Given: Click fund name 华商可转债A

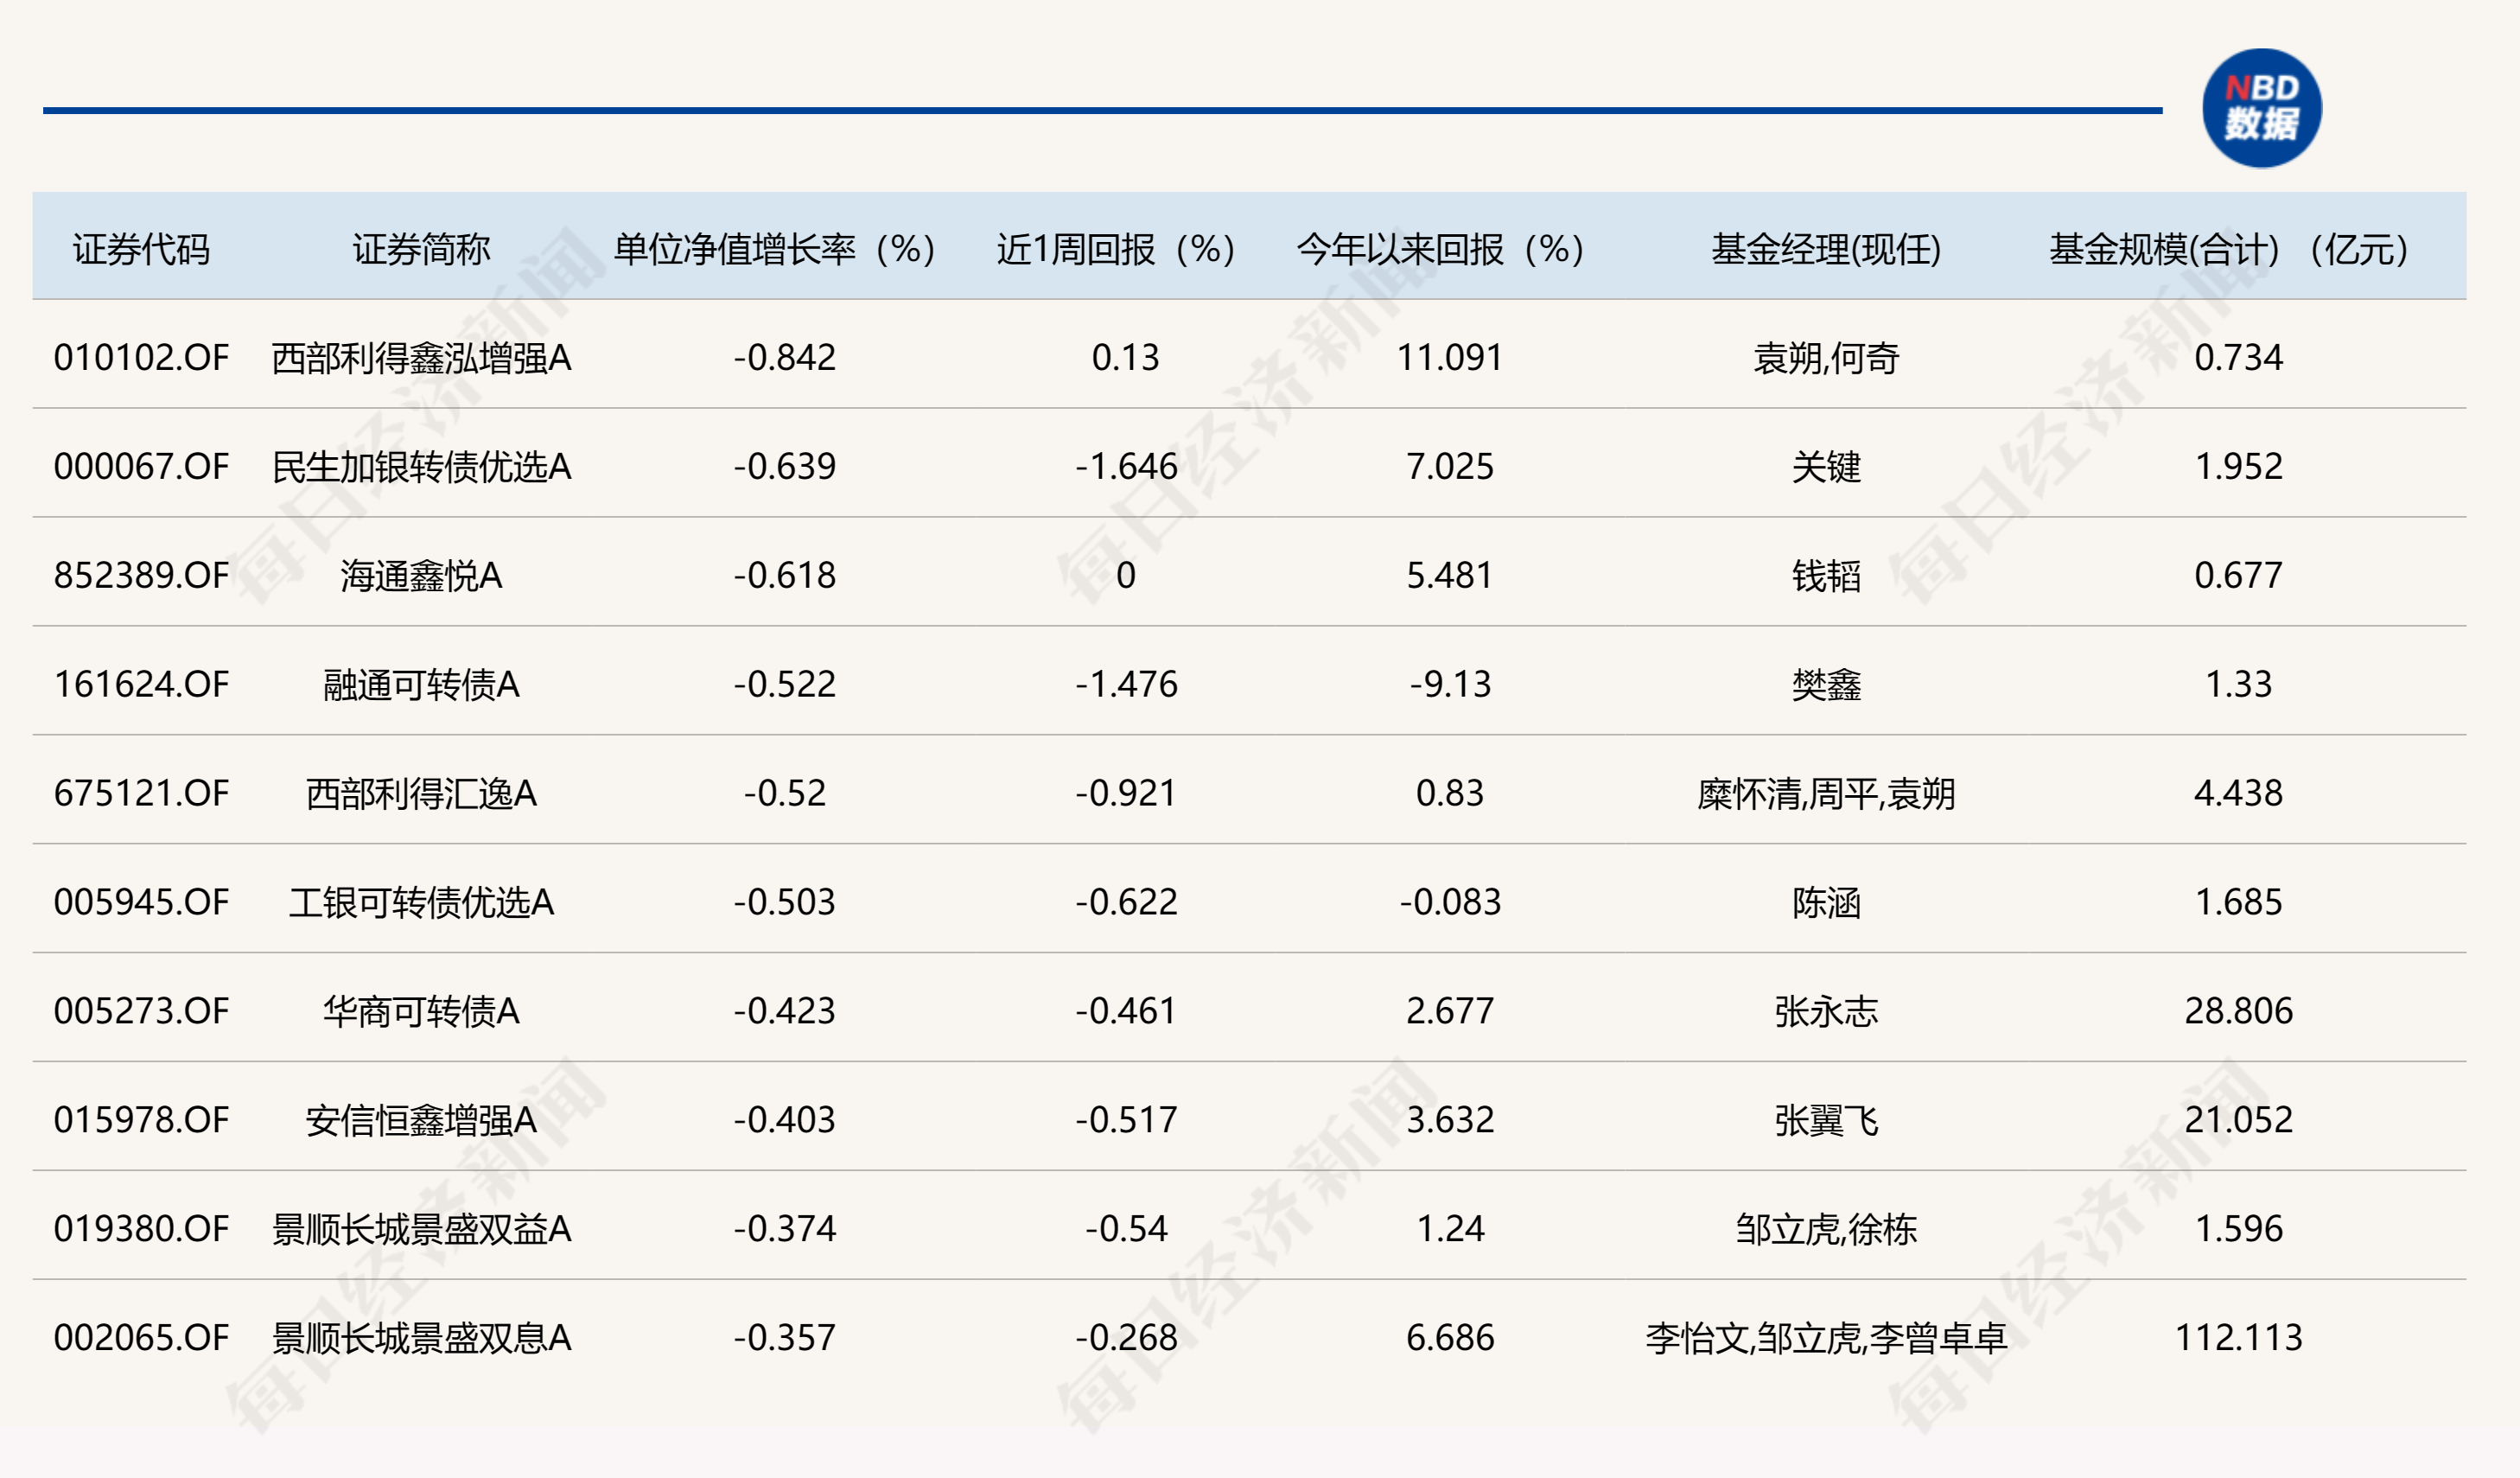Looking at the screenshot, I should point(421,1012).
